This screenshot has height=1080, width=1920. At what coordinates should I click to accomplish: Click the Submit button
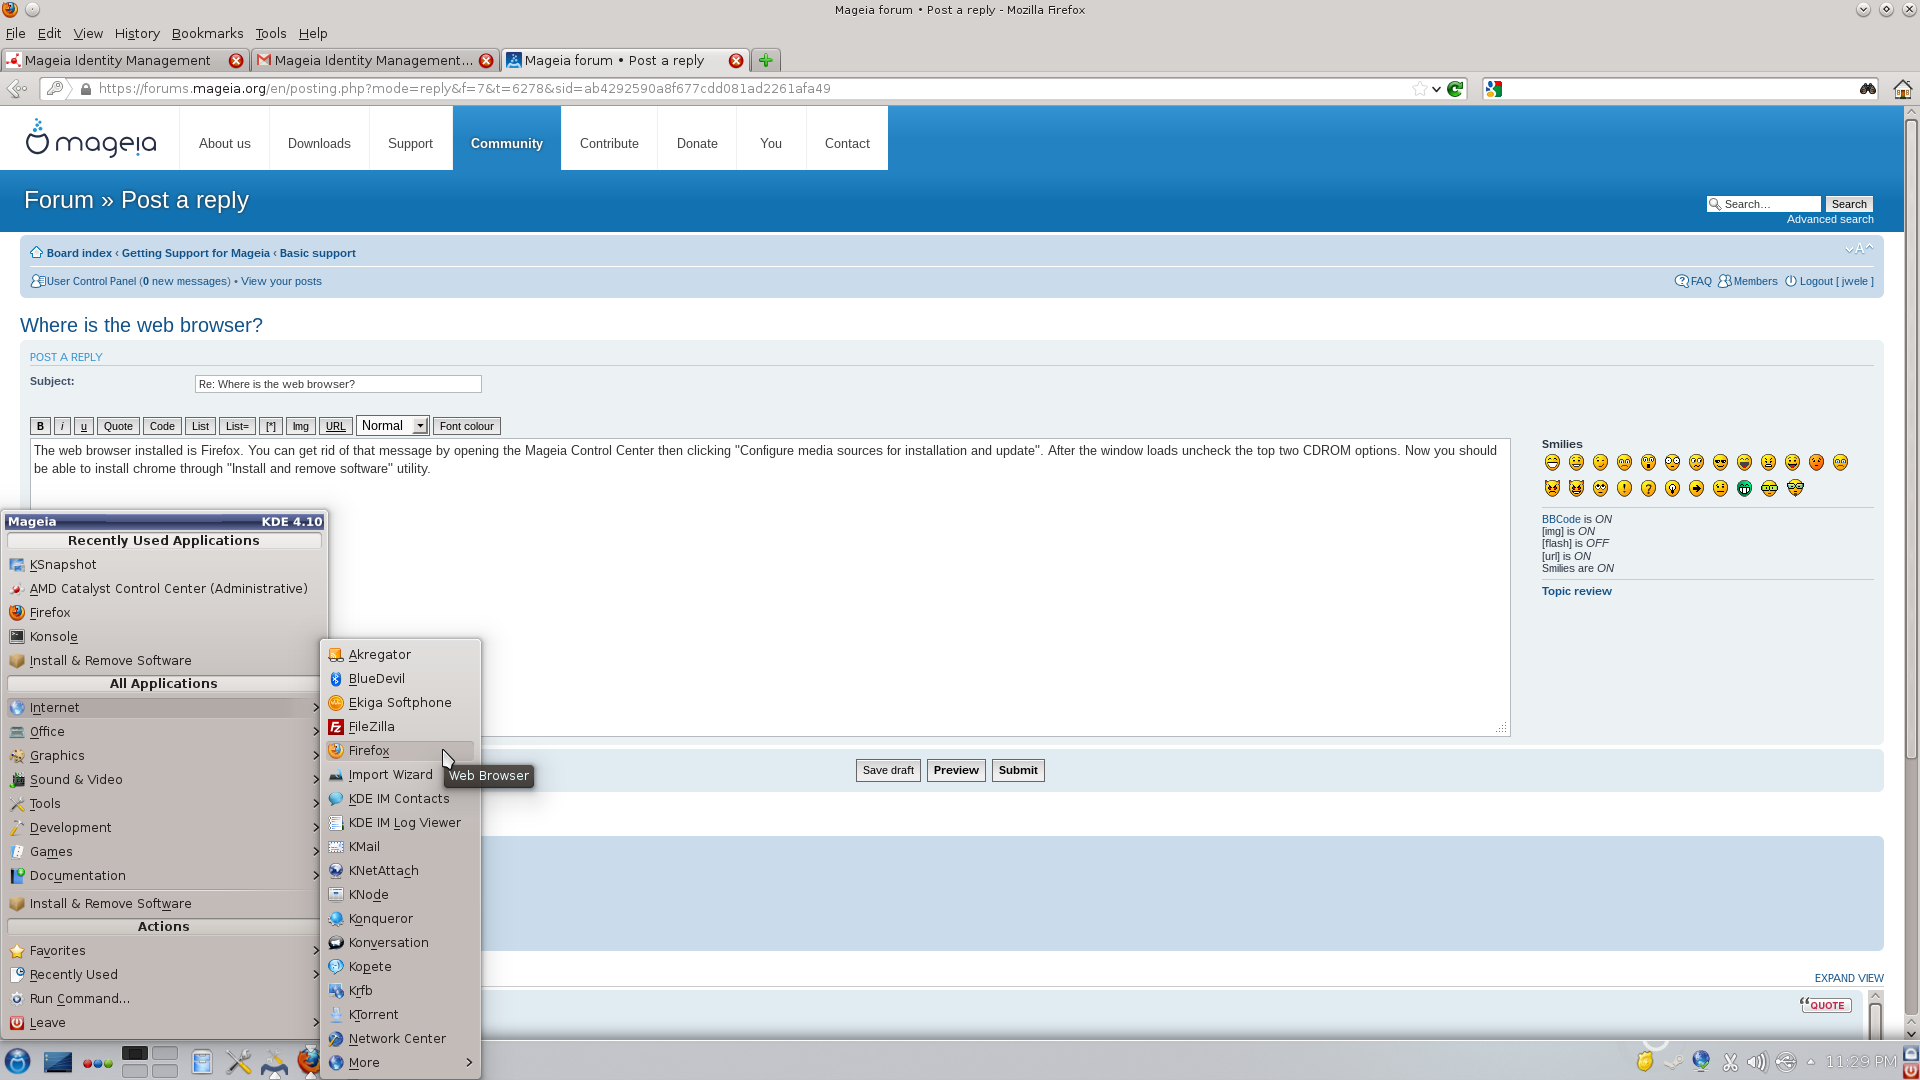pyautogui.click(x=1018, y=771)
